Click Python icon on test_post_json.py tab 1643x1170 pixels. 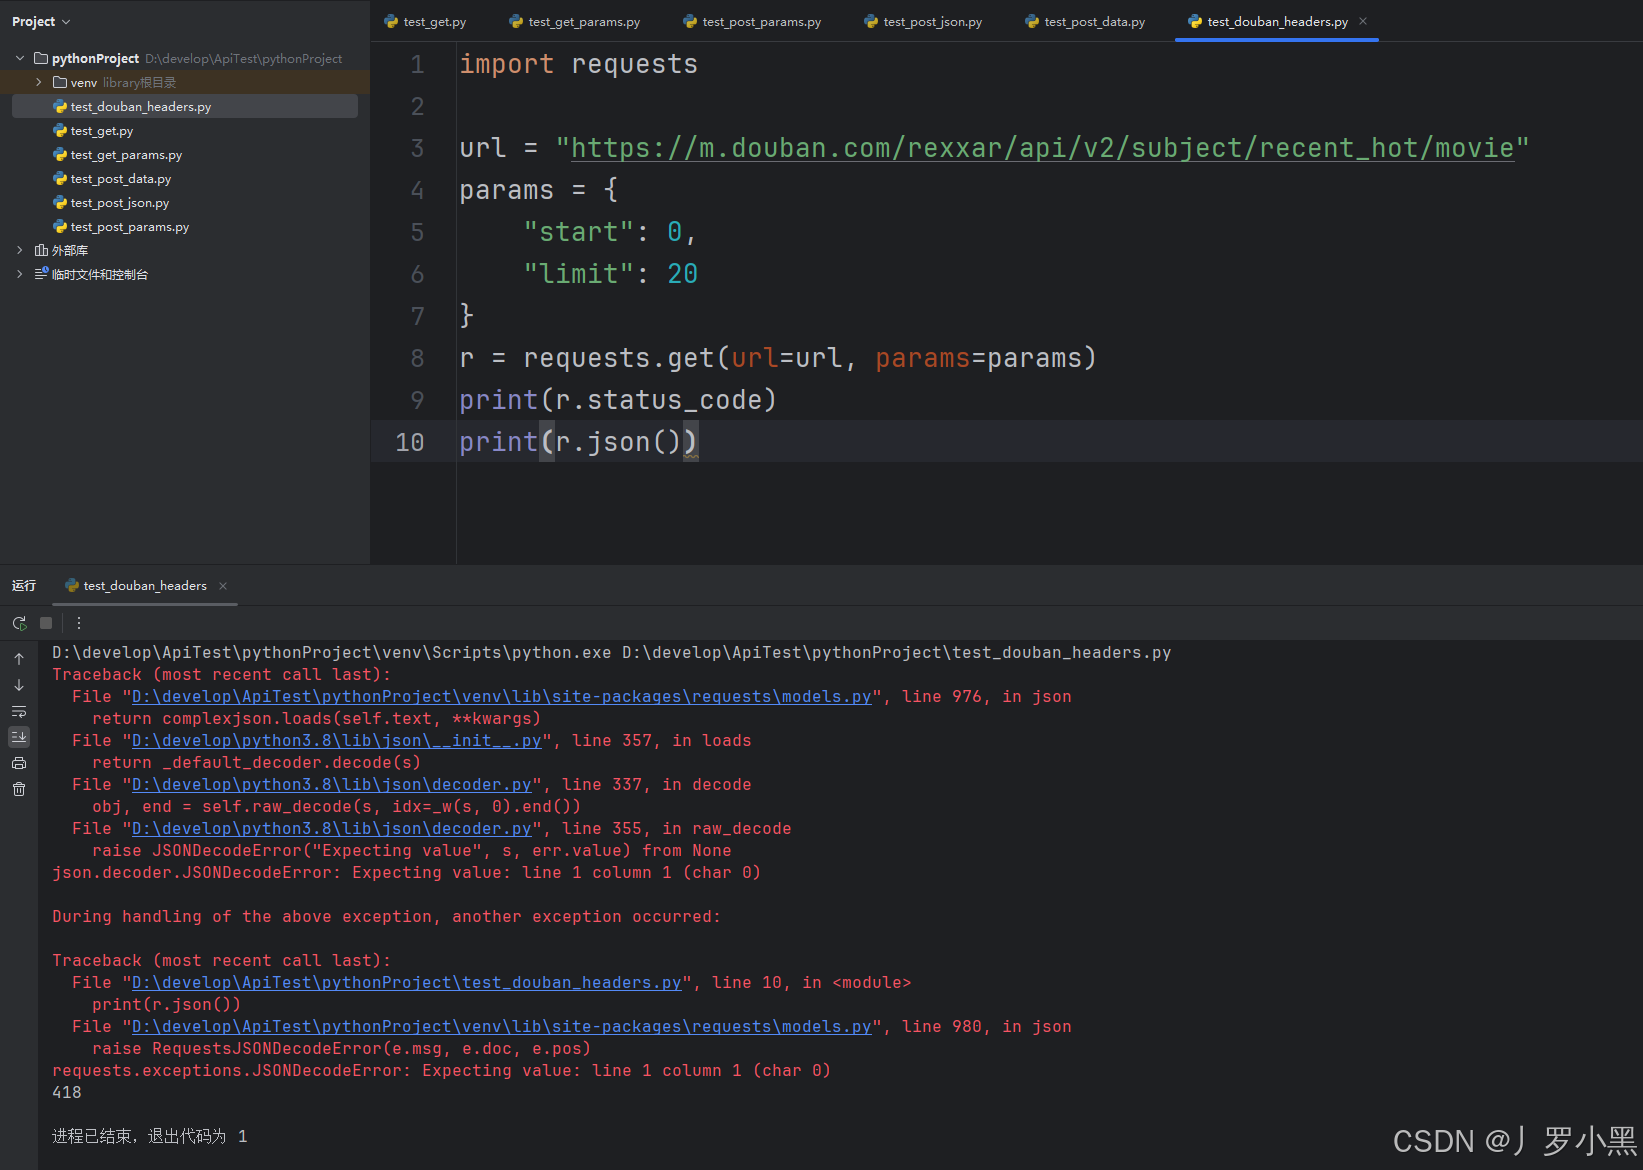tap(871, 21)
